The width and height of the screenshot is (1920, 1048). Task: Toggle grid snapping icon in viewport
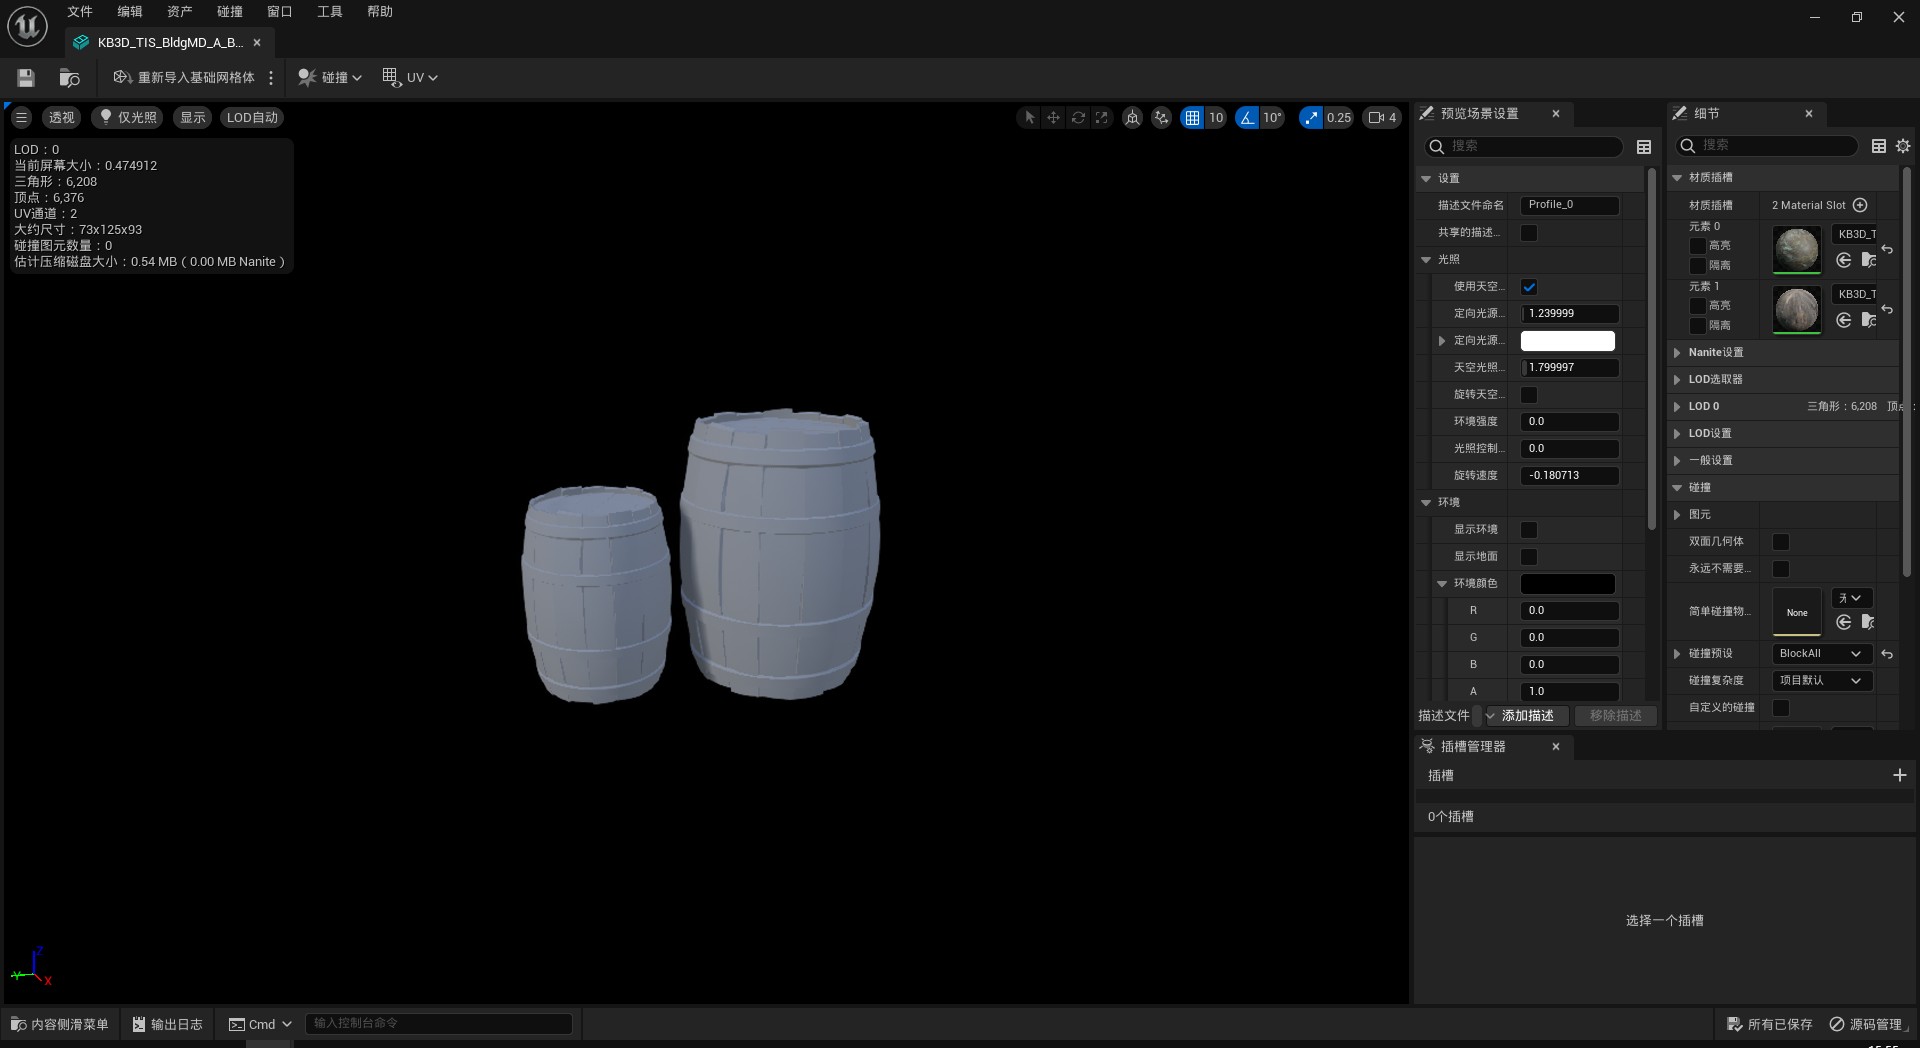click(x=1192, y=118)
